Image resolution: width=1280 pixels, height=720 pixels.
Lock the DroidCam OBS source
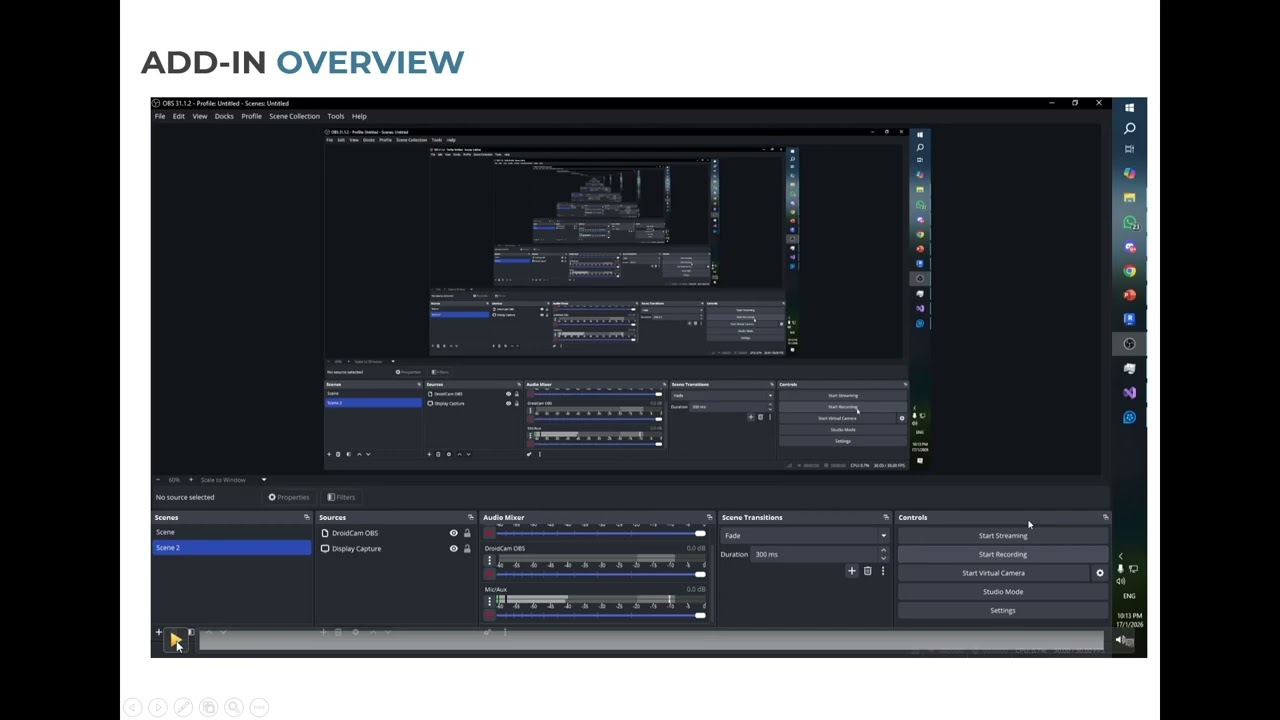(467, 533)
